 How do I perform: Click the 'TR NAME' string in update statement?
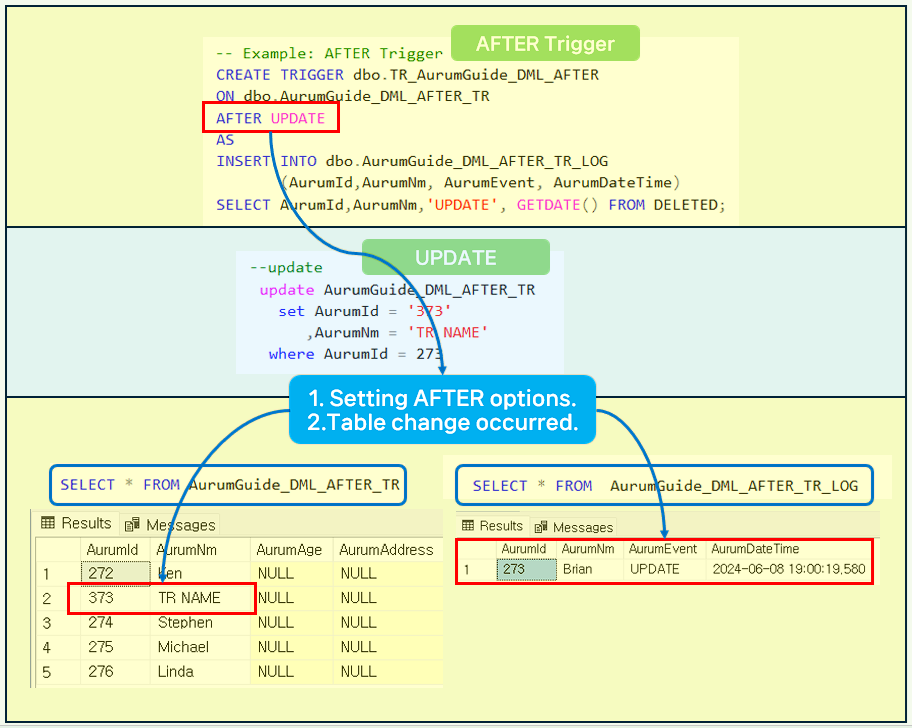coord(447,333)
